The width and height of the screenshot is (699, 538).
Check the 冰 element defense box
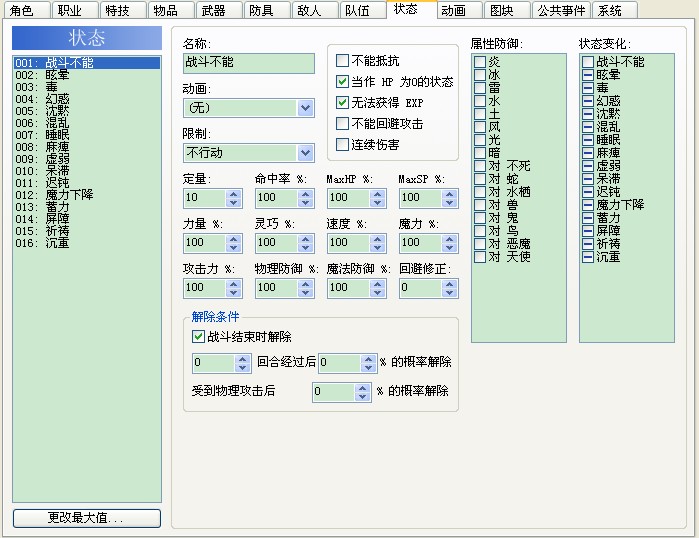tap(480, 75)
